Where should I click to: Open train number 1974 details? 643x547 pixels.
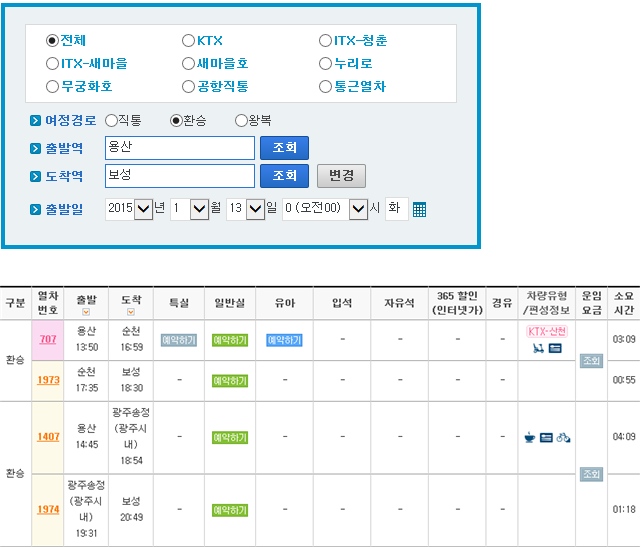click(48, 509)
